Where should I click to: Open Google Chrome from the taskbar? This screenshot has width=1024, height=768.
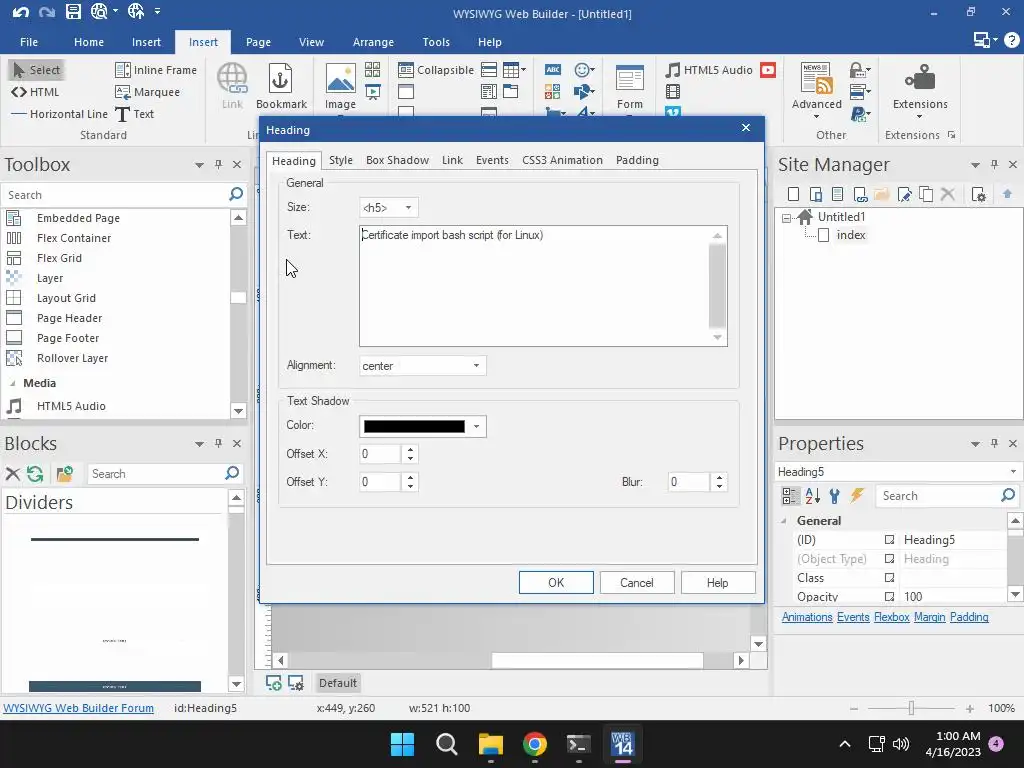point(535,744)
